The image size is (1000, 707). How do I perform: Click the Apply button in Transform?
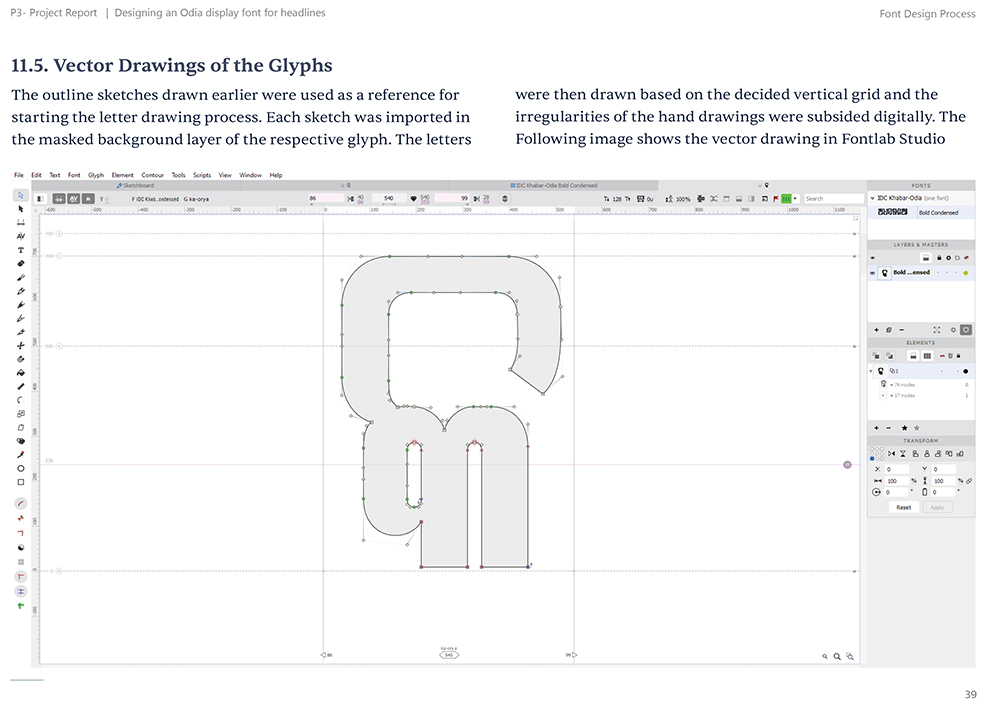pyautogui.click(x=937, y=507)
